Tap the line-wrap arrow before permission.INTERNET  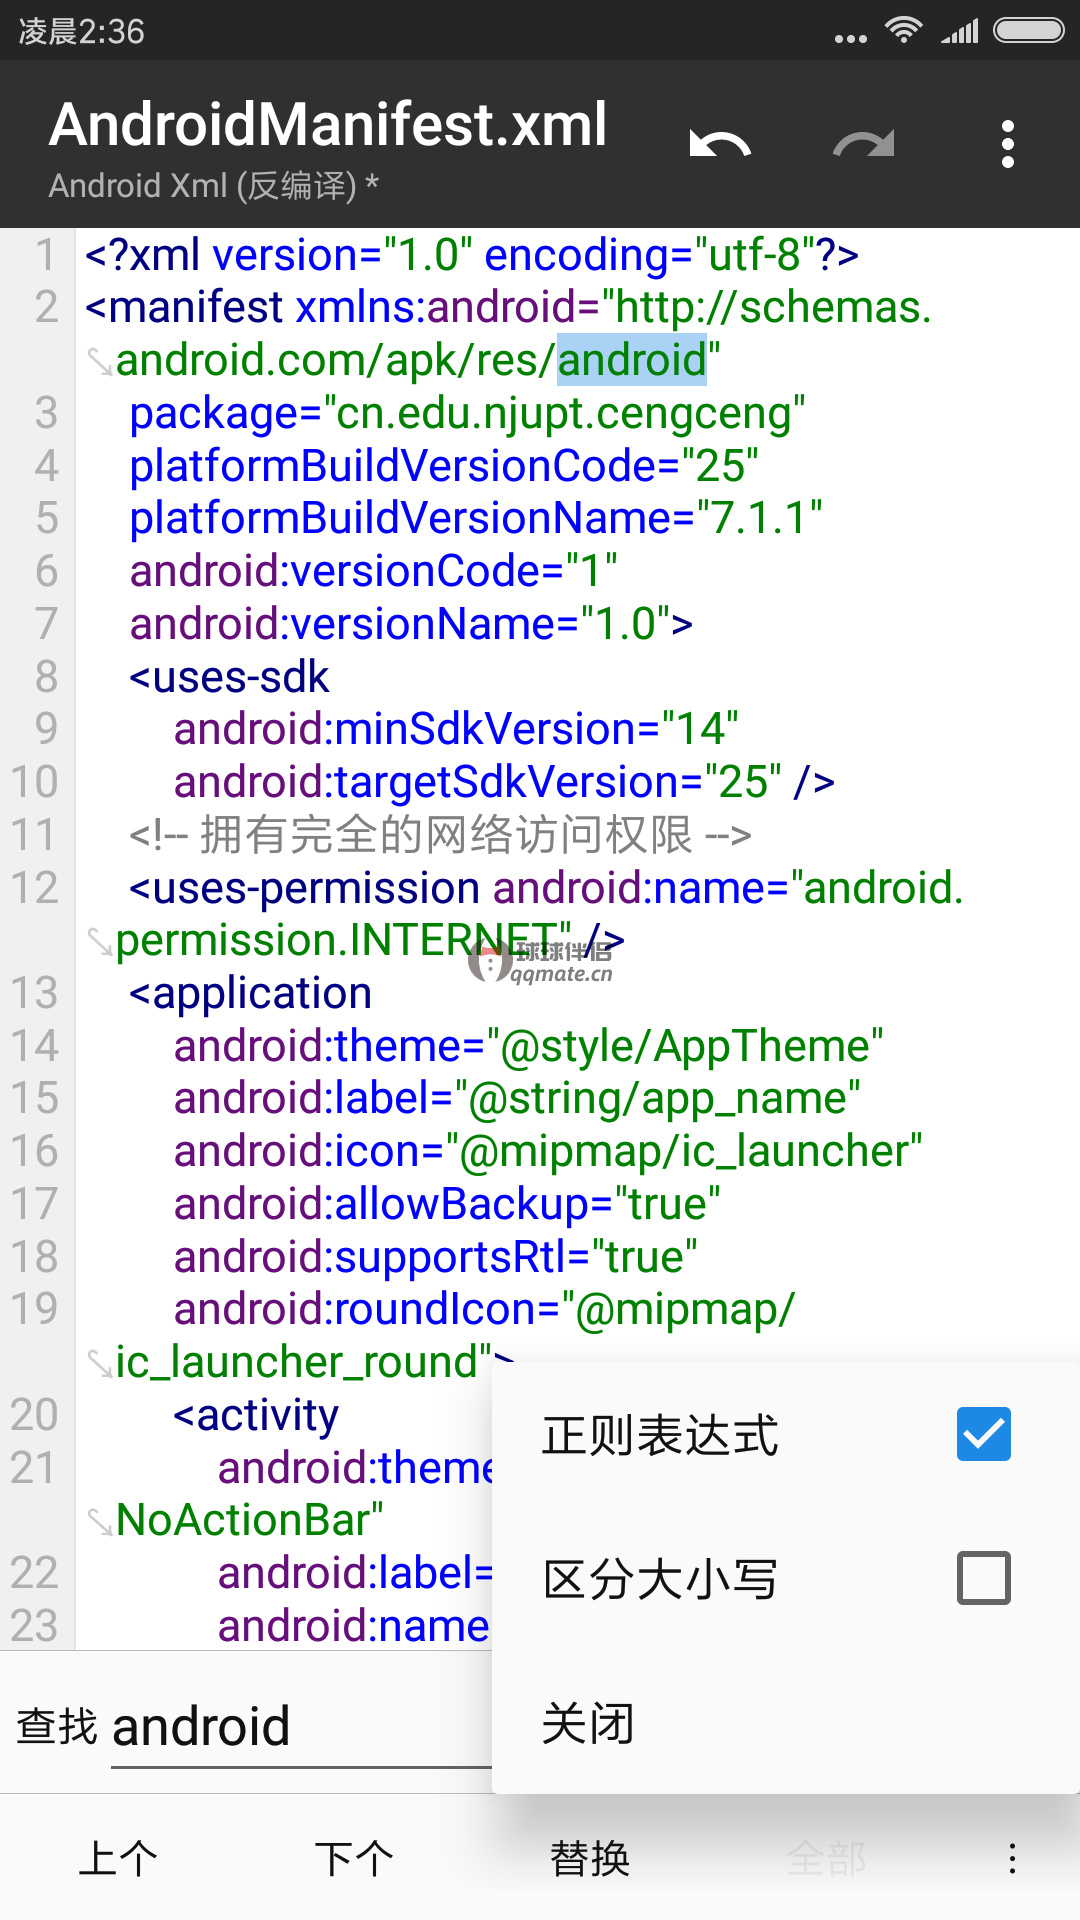[100, 942]
